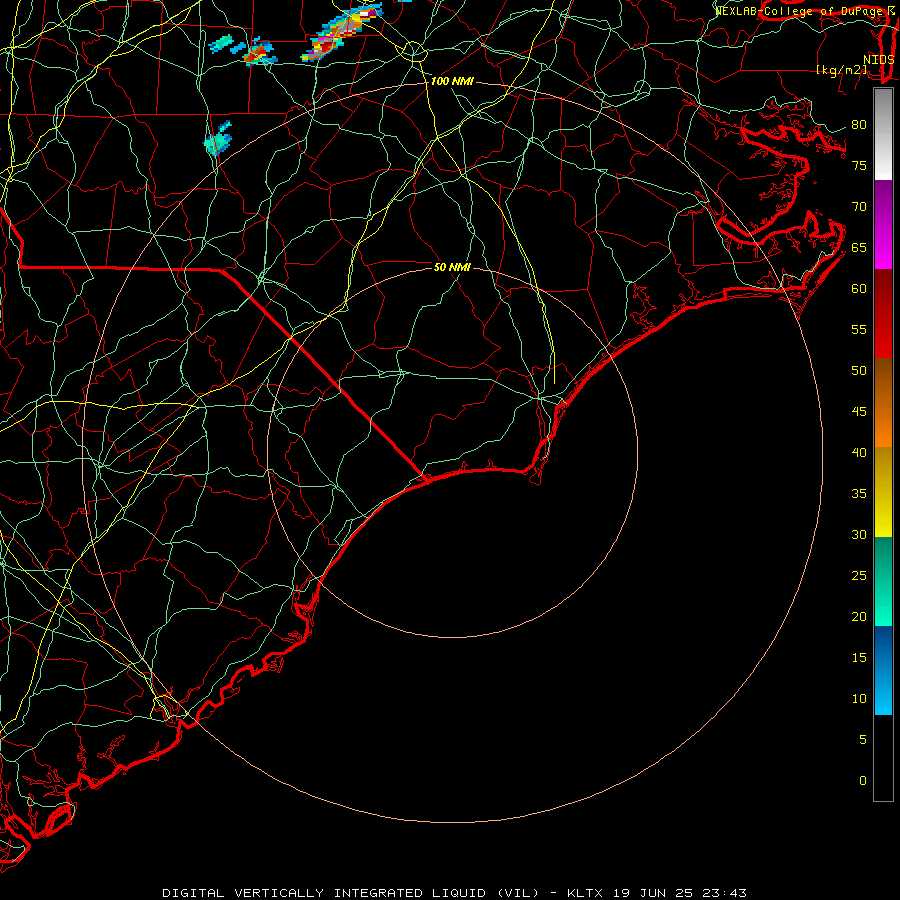Click the kg/m2 units label

coord(842,70)
